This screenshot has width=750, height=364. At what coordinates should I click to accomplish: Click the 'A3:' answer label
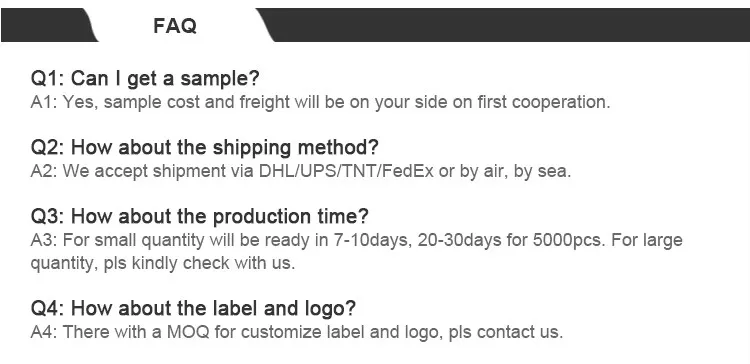[x=44, y=240]
